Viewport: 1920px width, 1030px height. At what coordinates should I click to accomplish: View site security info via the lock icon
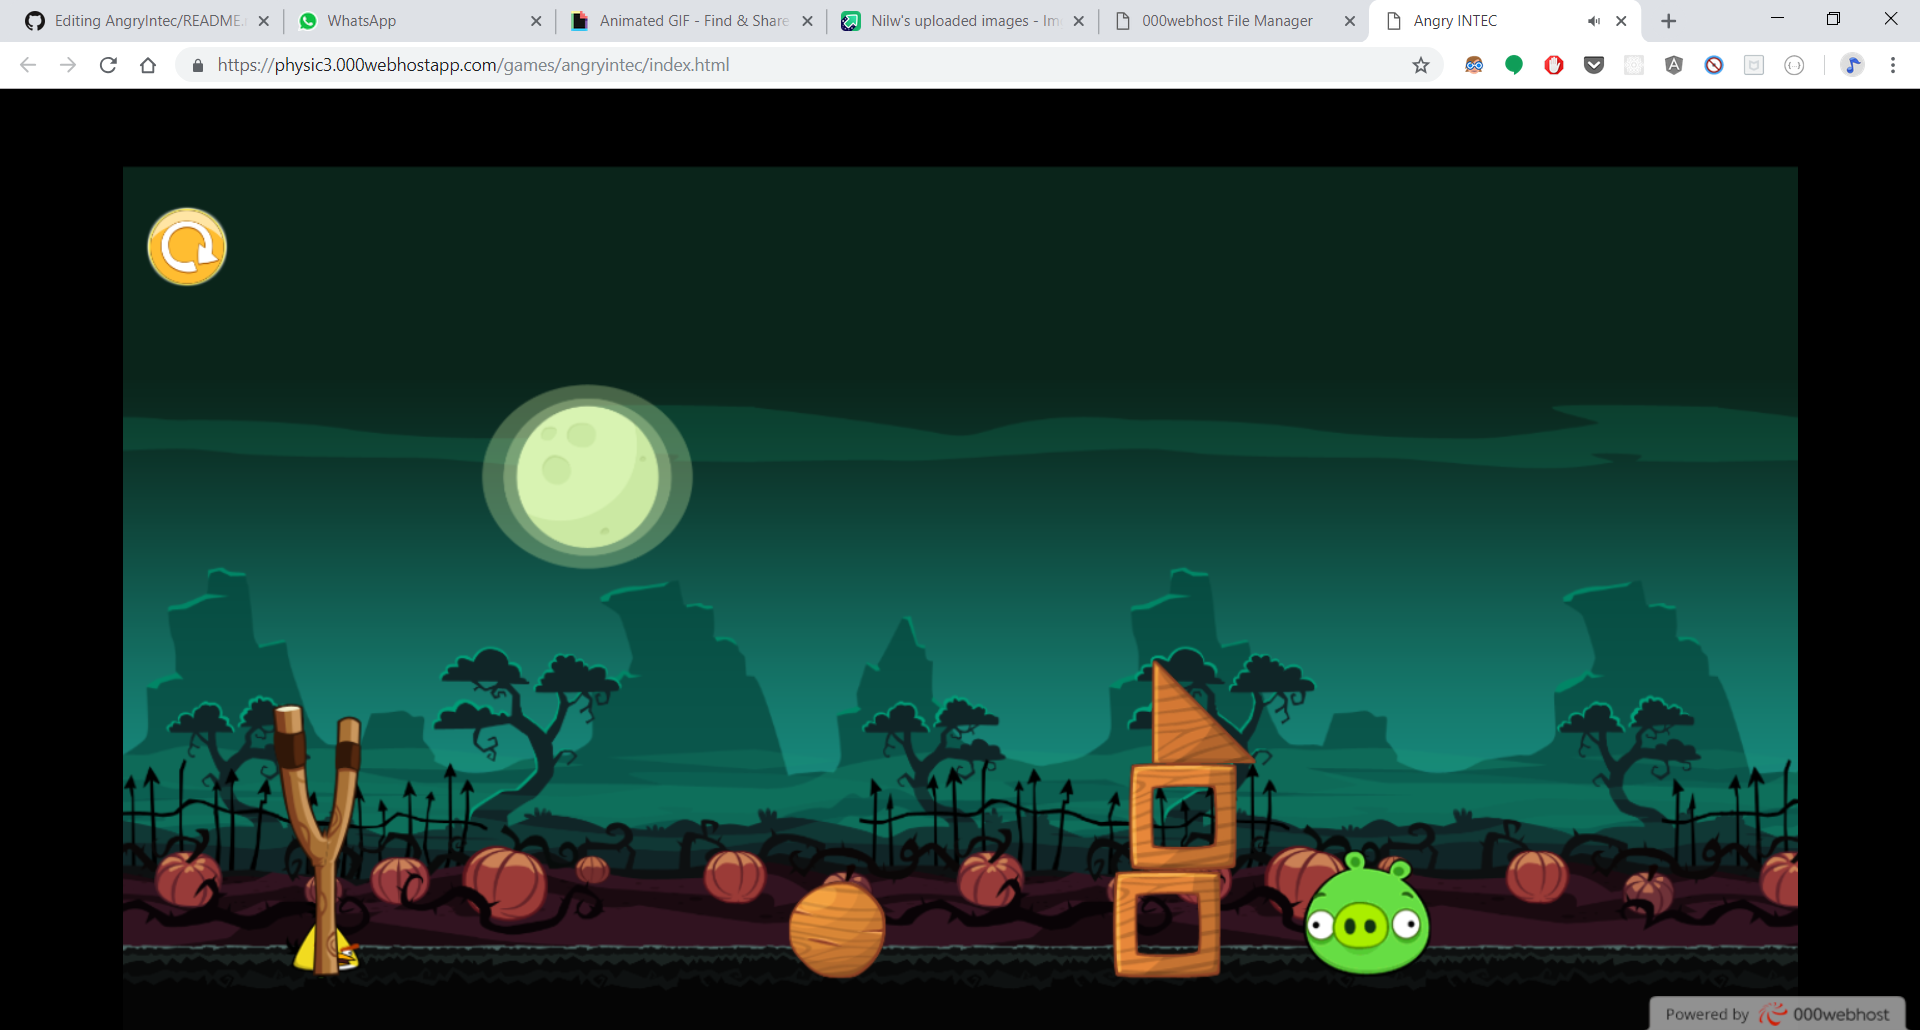point(198,65)
